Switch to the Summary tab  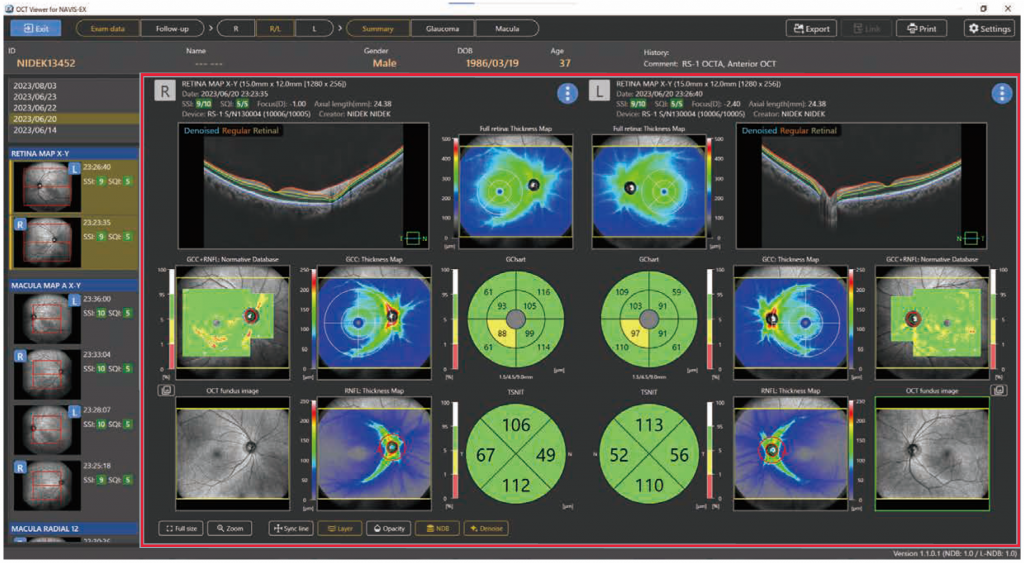377,29
